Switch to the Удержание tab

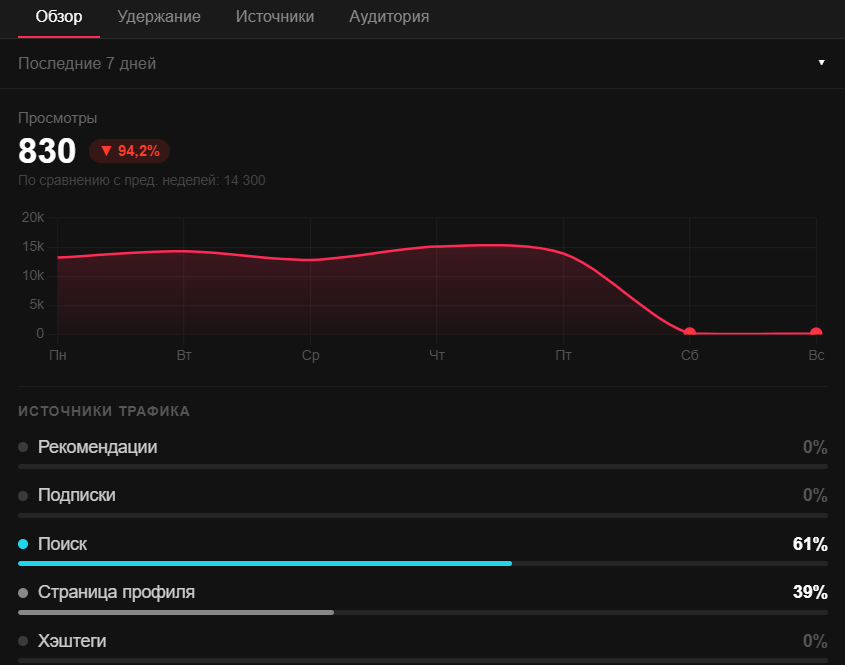pyautogui.click(x=159, y=17)
